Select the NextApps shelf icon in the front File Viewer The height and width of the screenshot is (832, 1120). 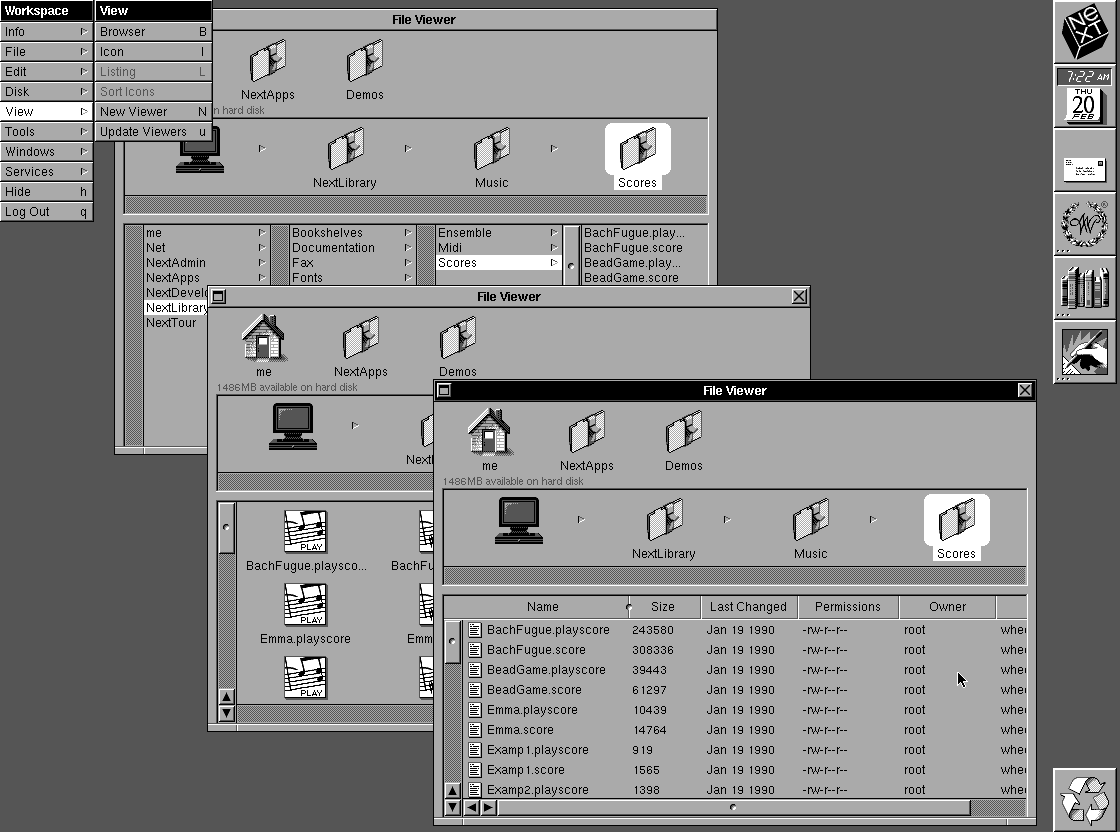[x=586, y=440]
